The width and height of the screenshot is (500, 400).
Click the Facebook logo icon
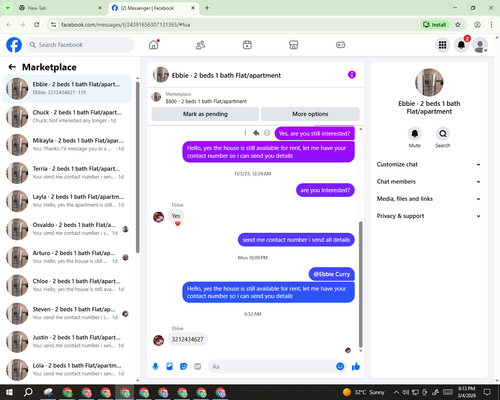[14, 45]
